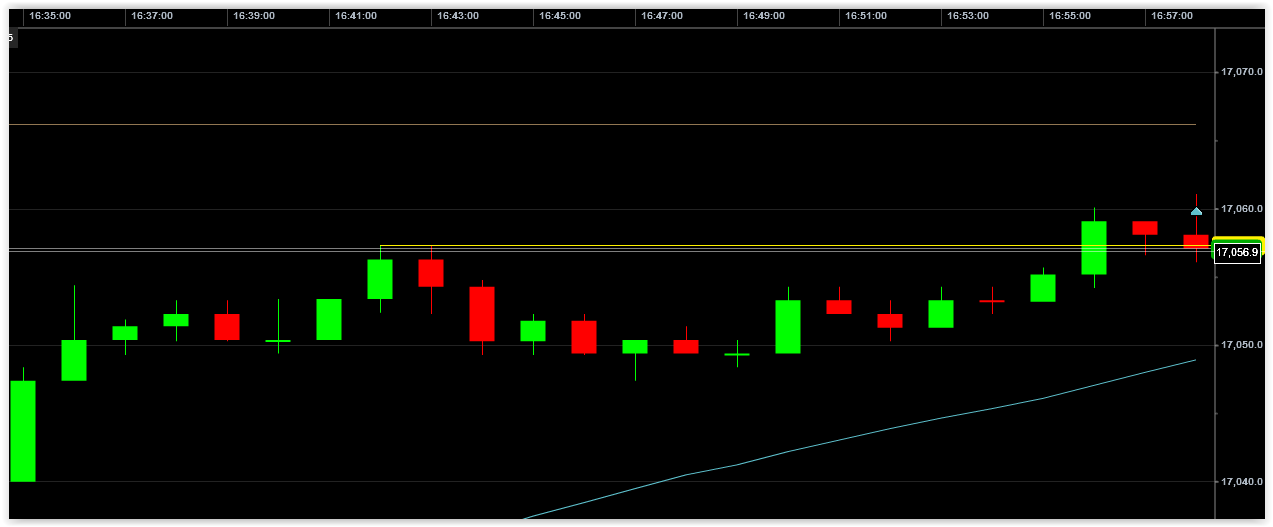Click the green candle at 16:41

pos(329,319)
